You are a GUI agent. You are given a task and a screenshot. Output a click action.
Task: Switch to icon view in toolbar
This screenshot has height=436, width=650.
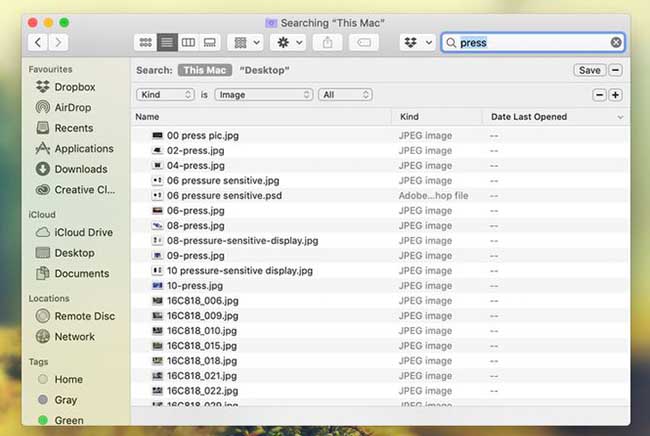(146, 42)
